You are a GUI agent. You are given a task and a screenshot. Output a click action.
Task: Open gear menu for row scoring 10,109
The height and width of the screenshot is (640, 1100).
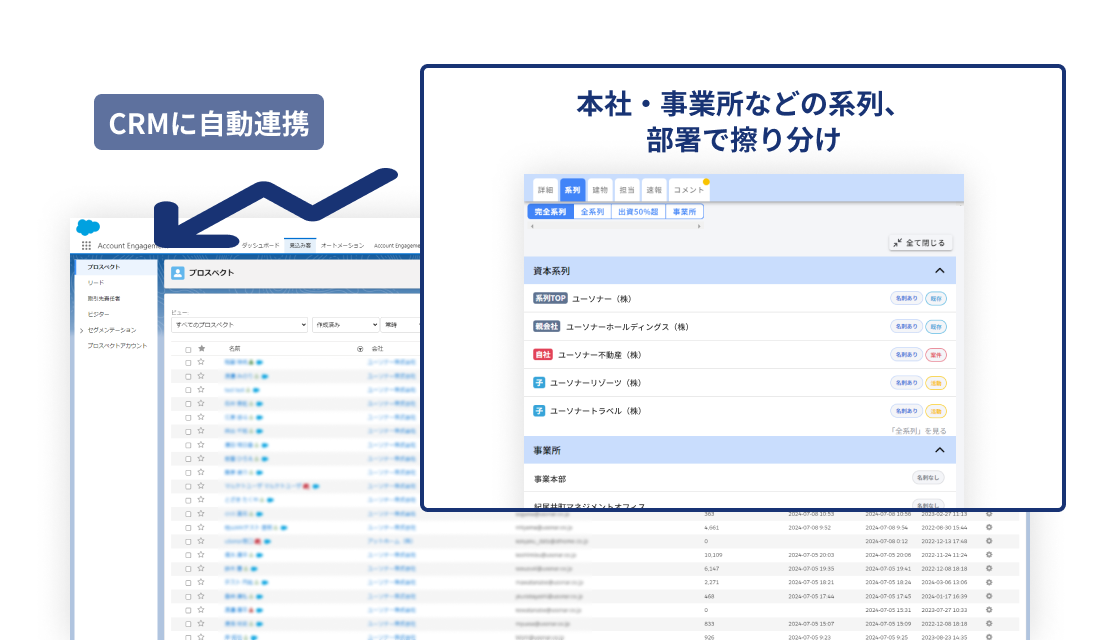[989, 554]
